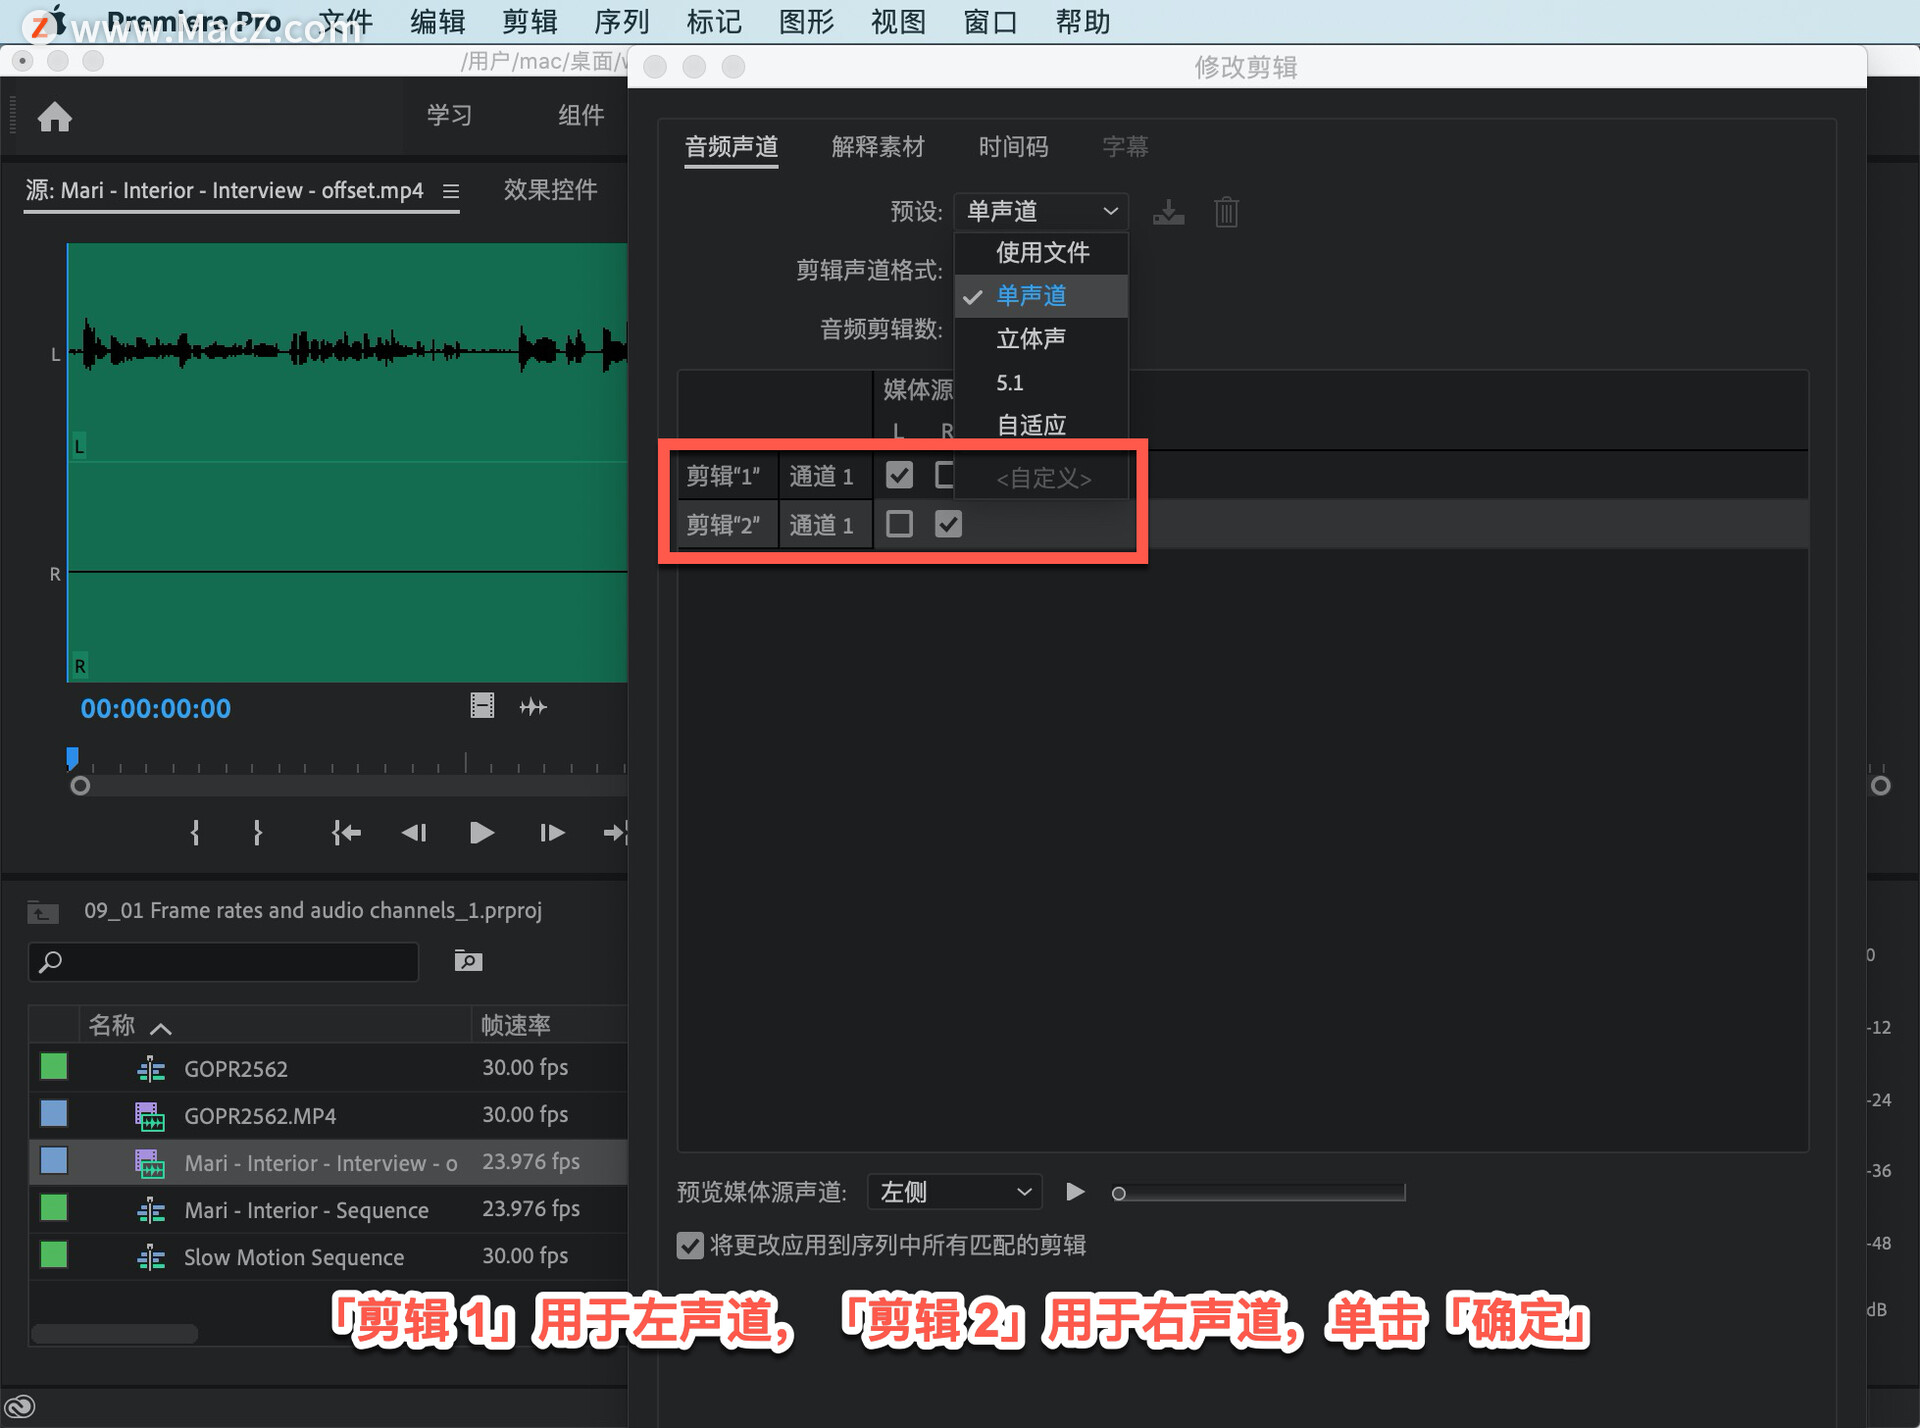Open the 序列 menu in the menu bar
Viewport: 1920px width, 1428px height.
click(x=621, y=21)
